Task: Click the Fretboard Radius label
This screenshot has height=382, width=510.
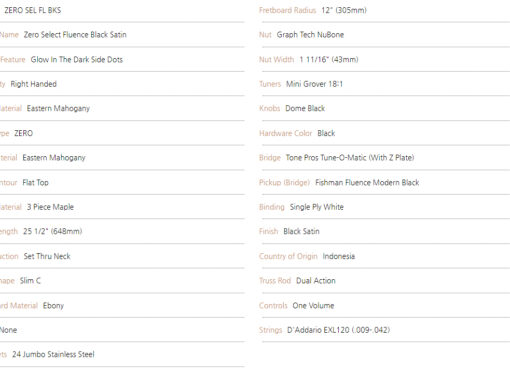Action: pyautogui.click(x=287, y=10)
